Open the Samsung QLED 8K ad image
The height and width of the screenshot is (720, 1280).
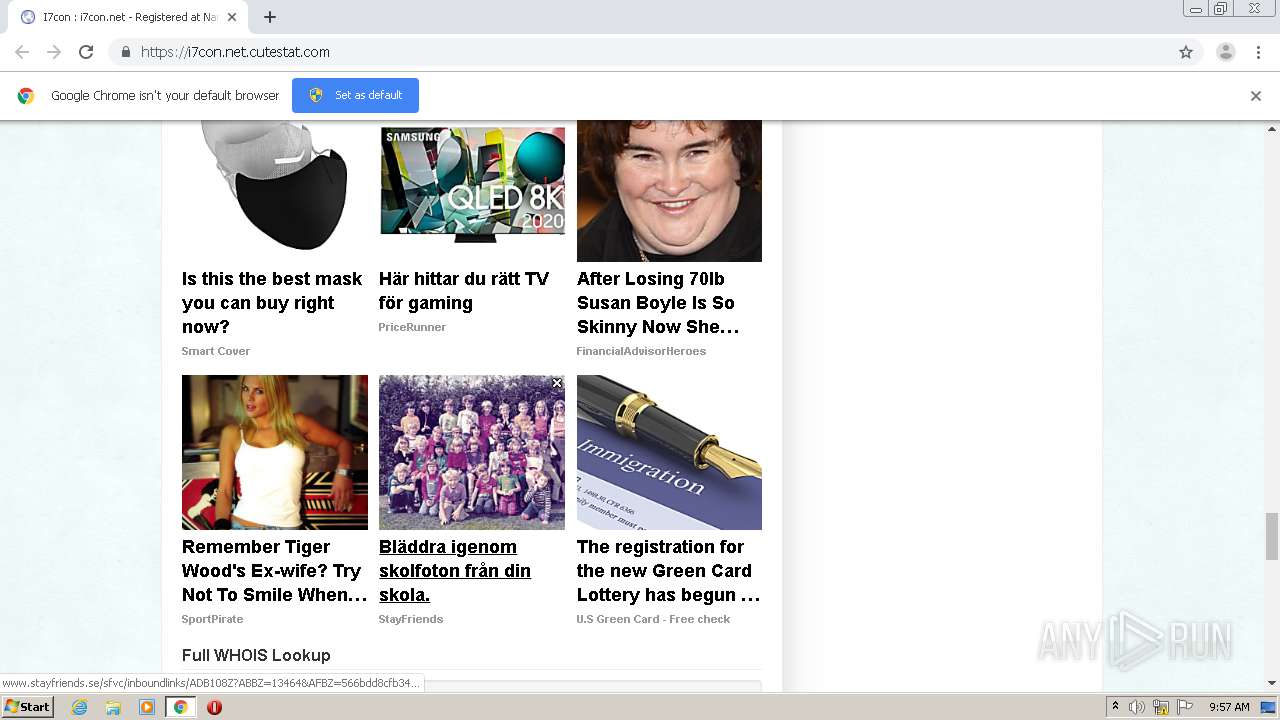tap(472, 184)
